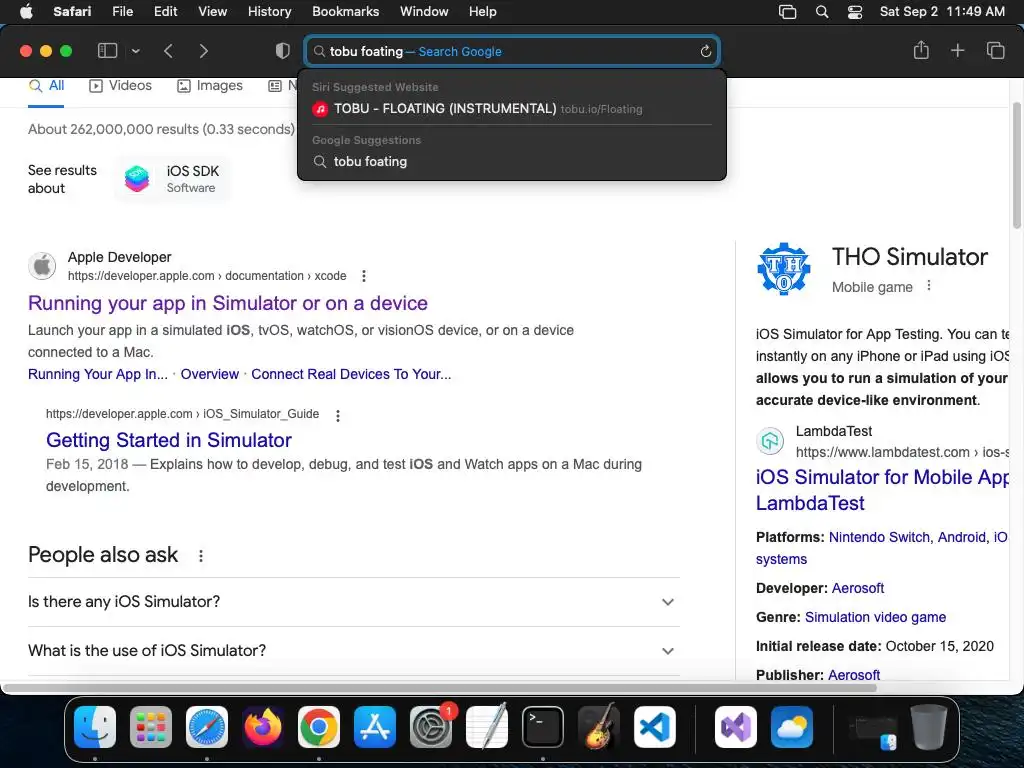
Task: Open the Apple menu
Action: [x=26, y=12]
